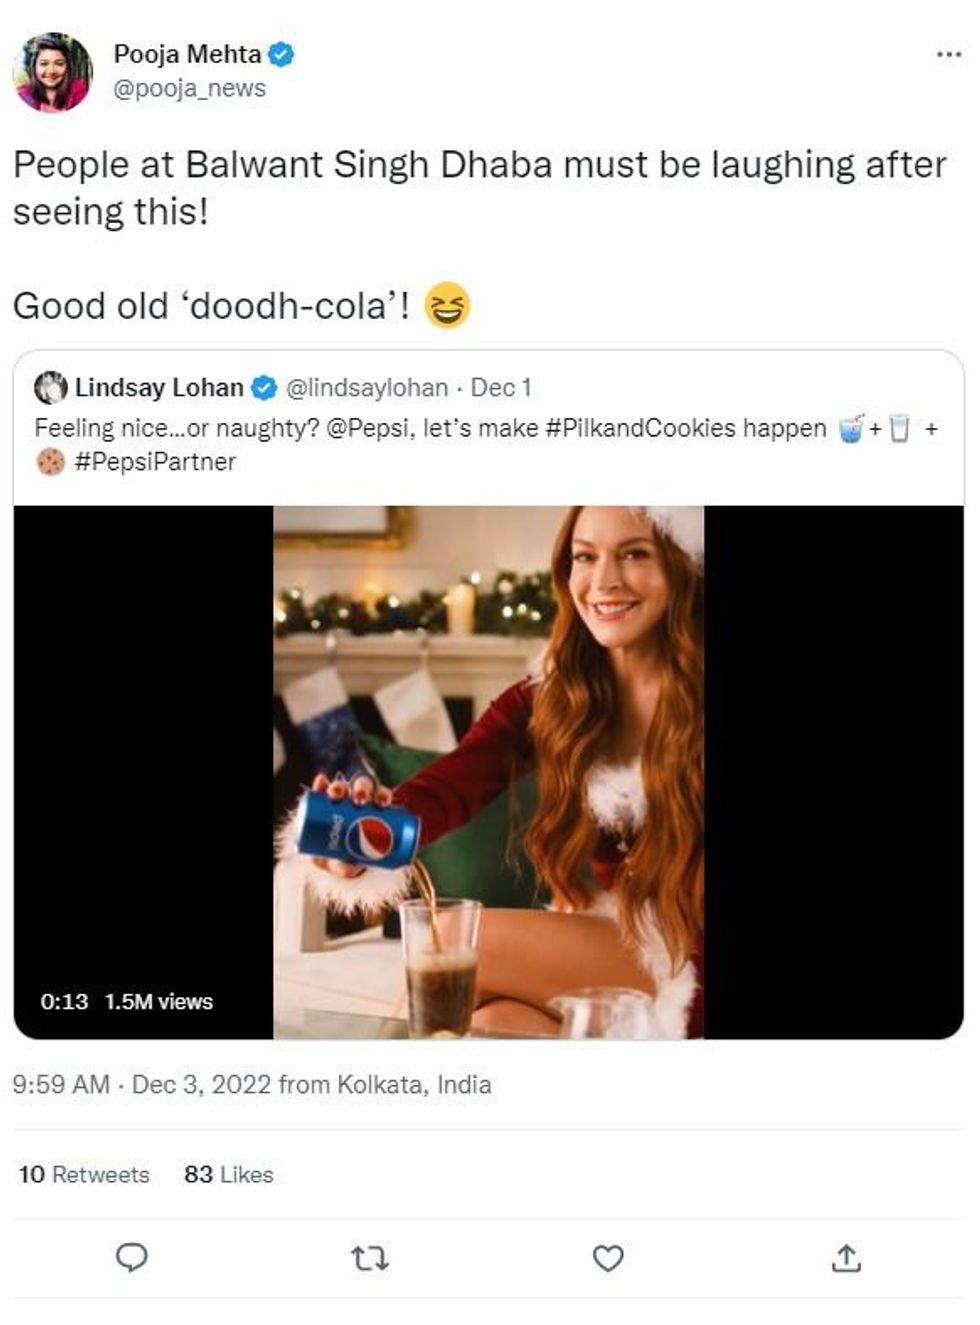Open the share upload icon

click(846, 1257)
